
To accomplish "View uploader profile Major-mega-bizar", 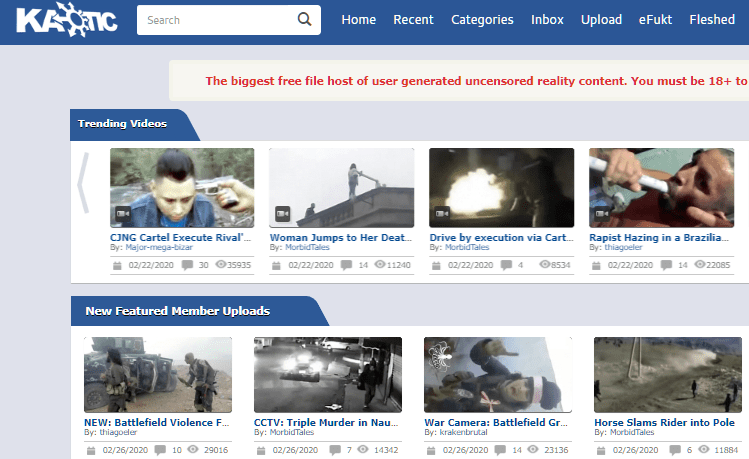I will (159, 247).
